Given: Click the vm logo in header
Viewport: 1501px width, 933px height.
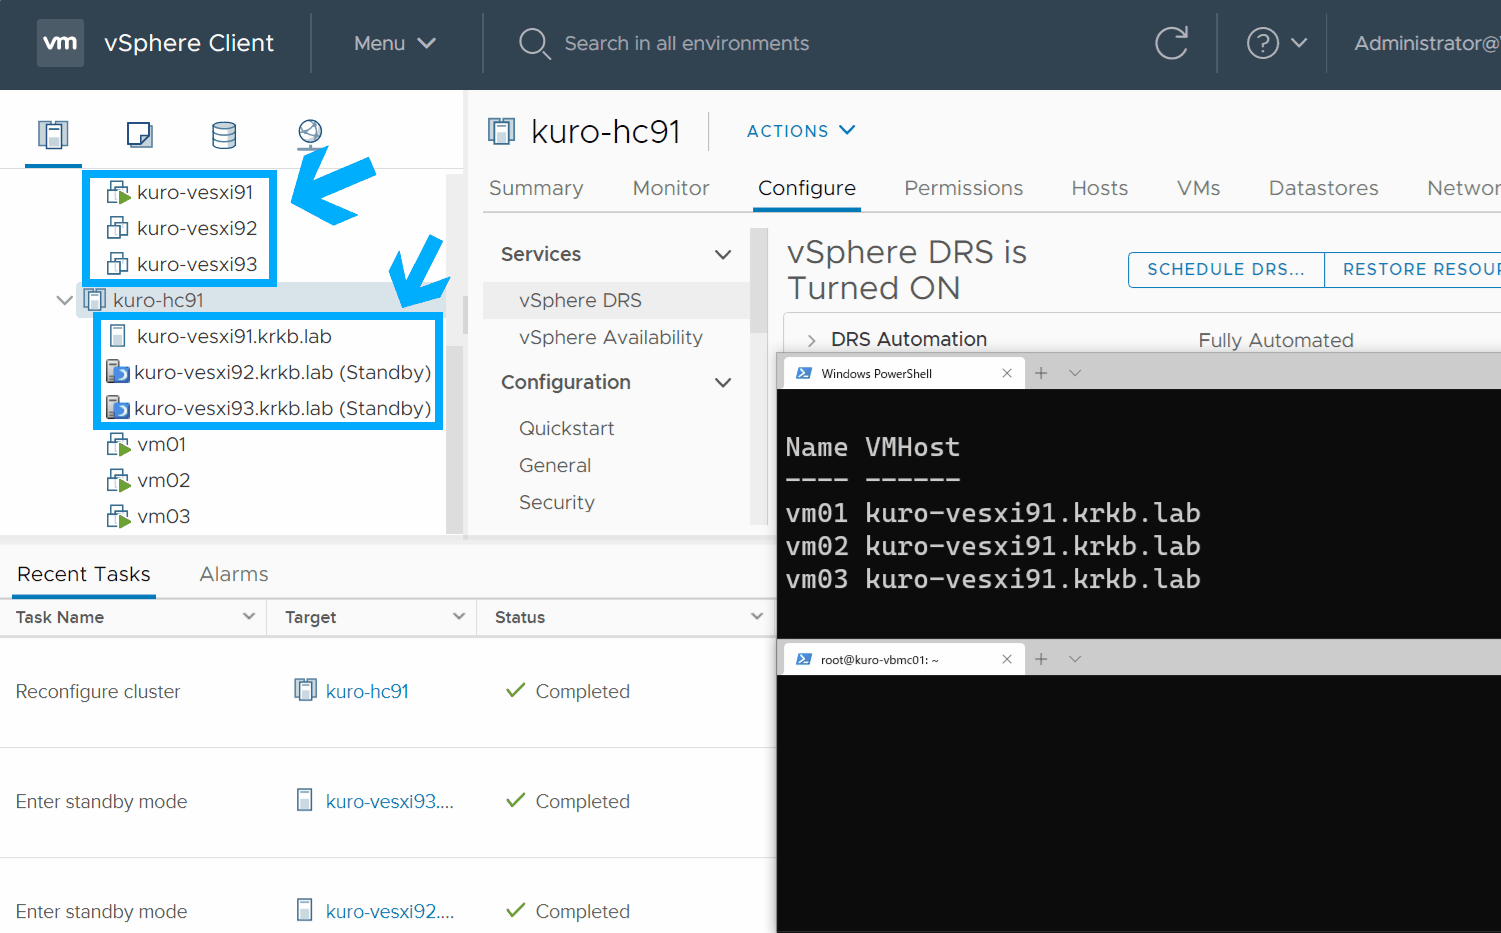Looking at the screenshot, I should 60,43.
